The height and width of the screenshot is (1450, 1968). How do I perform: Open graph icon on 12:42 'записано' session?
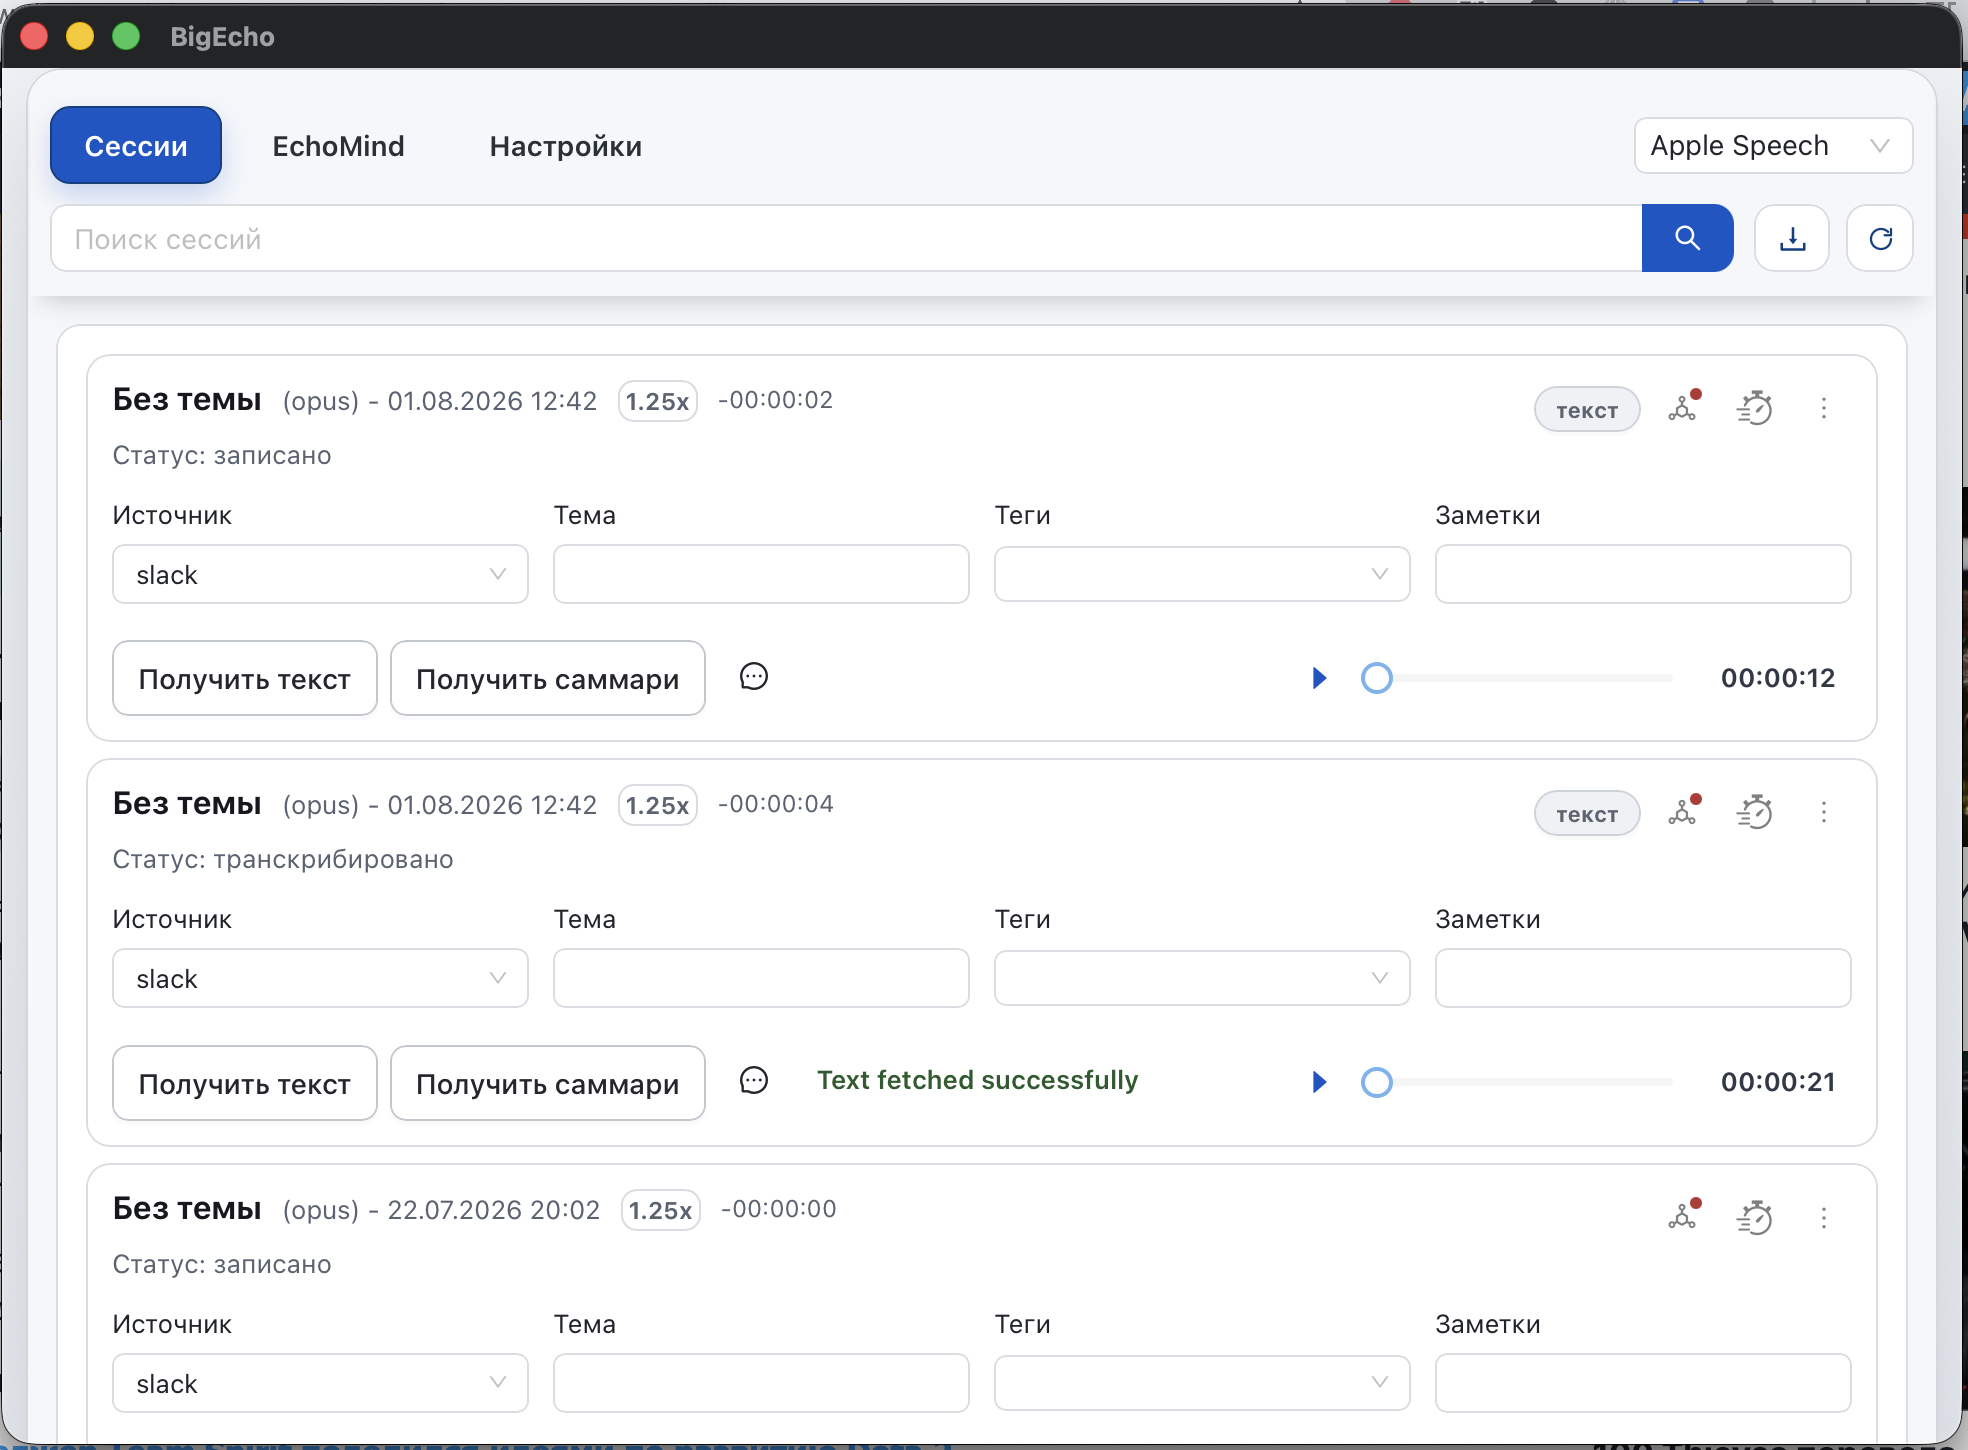click(1684, 407)
